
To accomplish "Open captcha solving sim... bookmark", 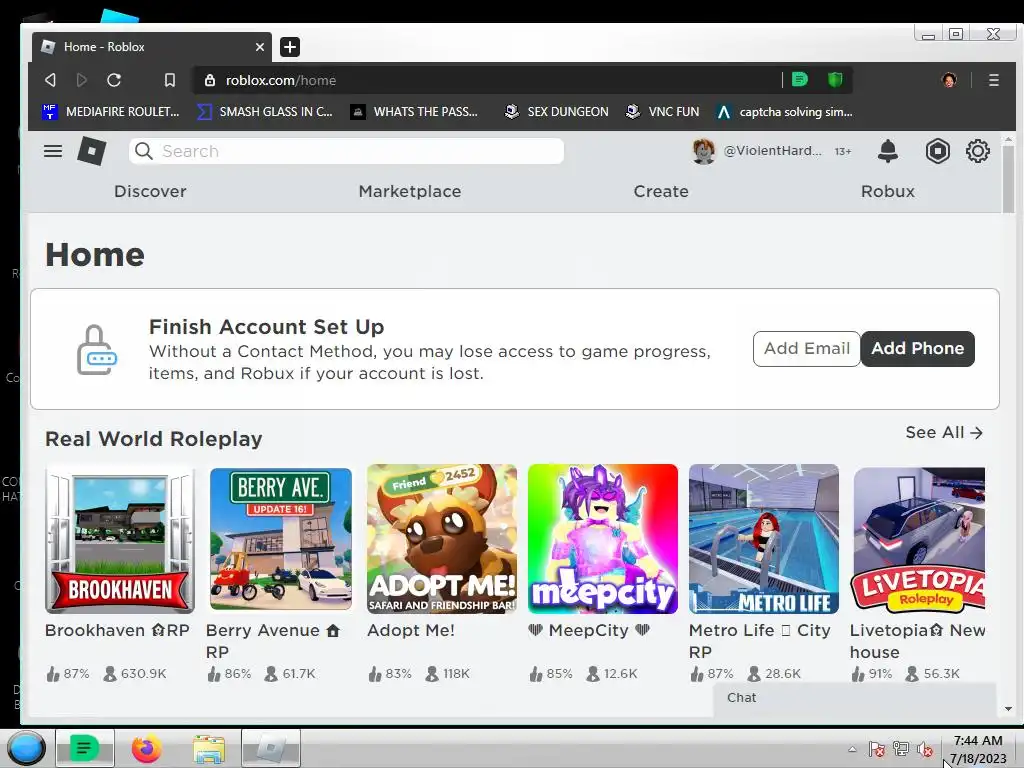I will [784, 112].
